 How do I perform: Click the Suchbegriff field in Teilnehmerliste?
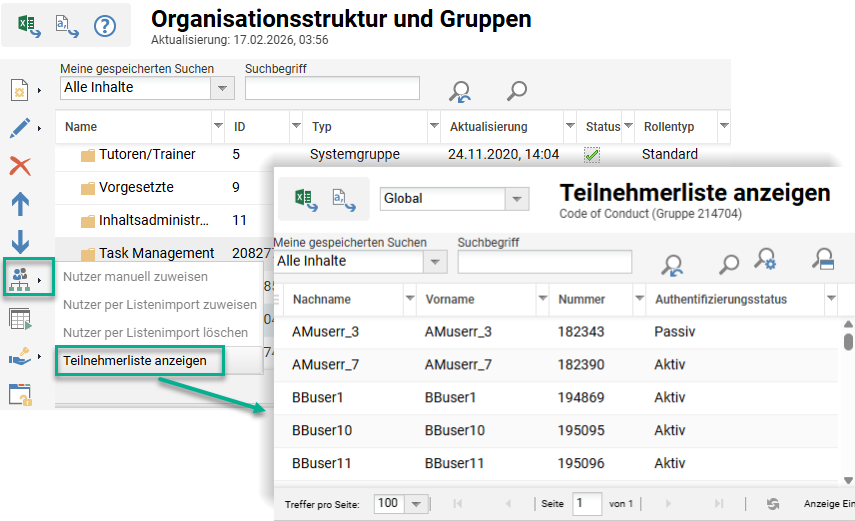545,262
